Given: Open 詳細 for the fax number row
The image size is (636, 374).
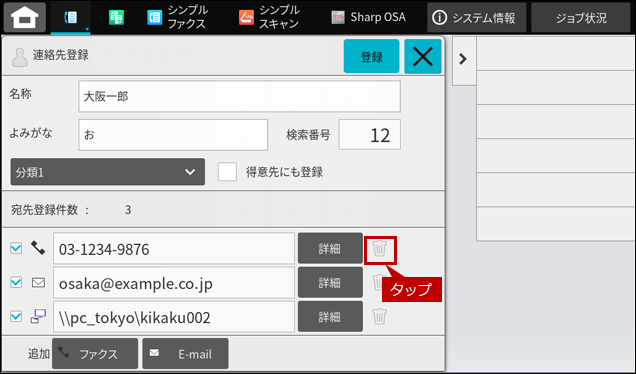Looking at the screenshot, I should coord(330,248).
